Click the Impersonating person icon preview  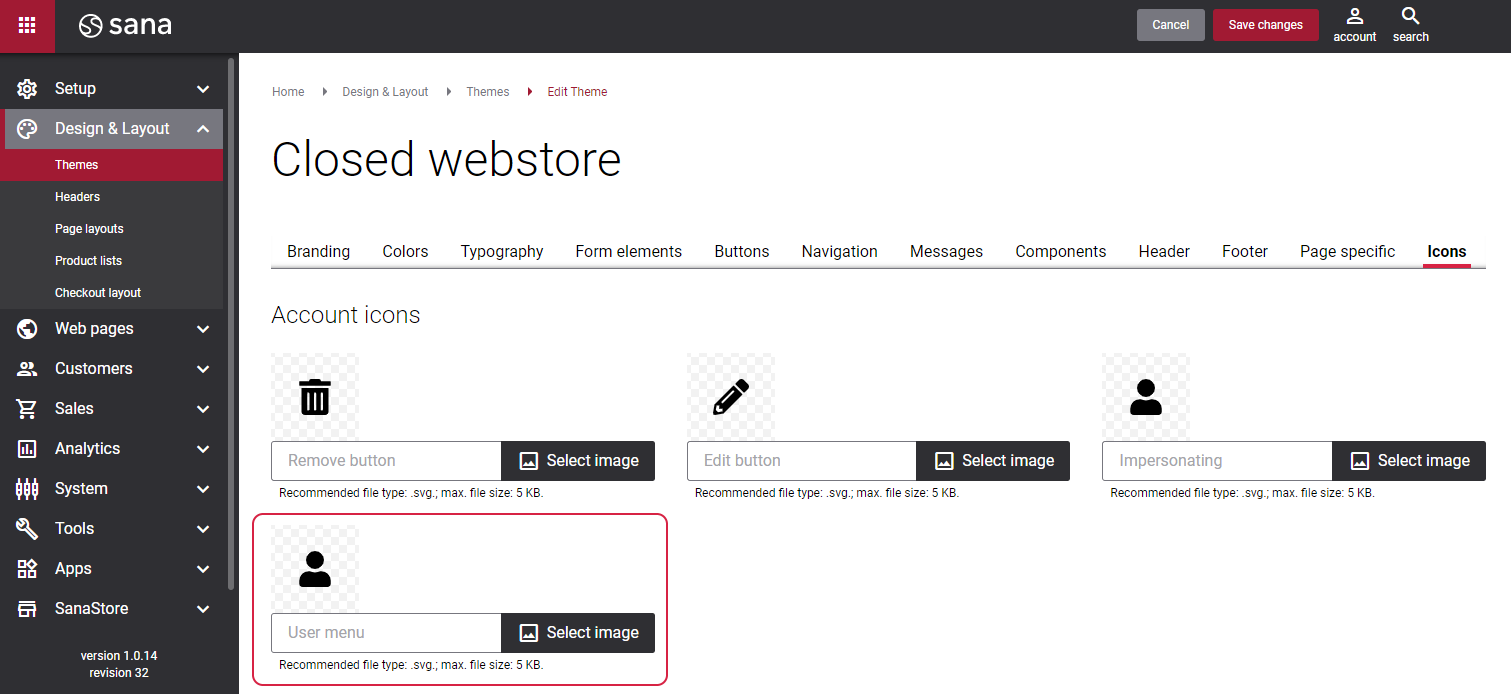coord(1145,397)
